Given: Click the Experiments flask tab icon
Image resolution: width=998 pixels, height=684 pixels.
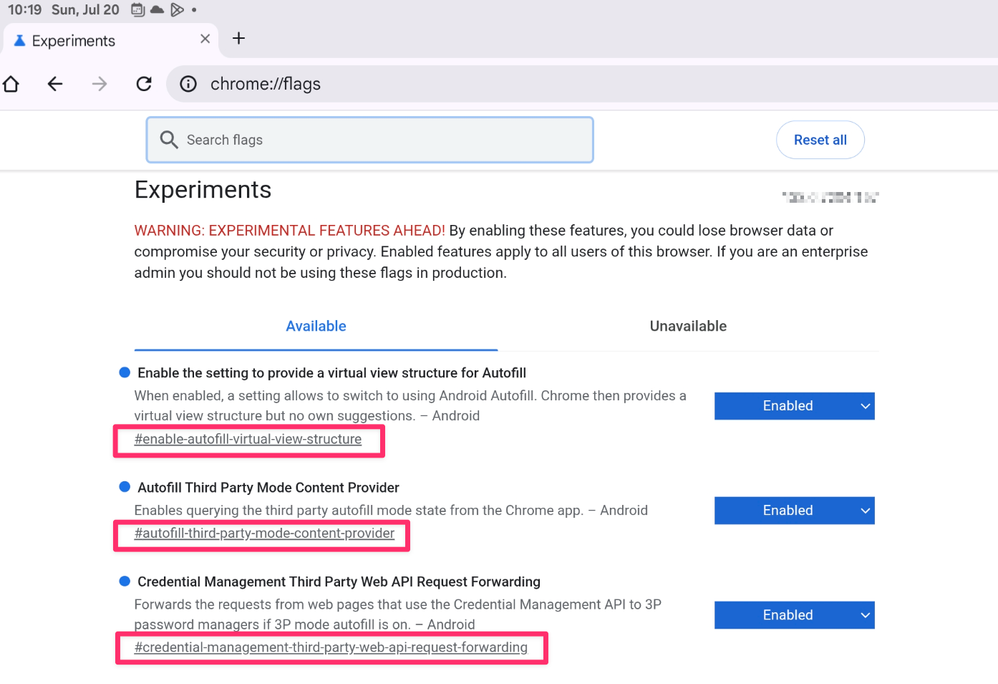Looking at the screenshot, I should click(x=19, y=41).
